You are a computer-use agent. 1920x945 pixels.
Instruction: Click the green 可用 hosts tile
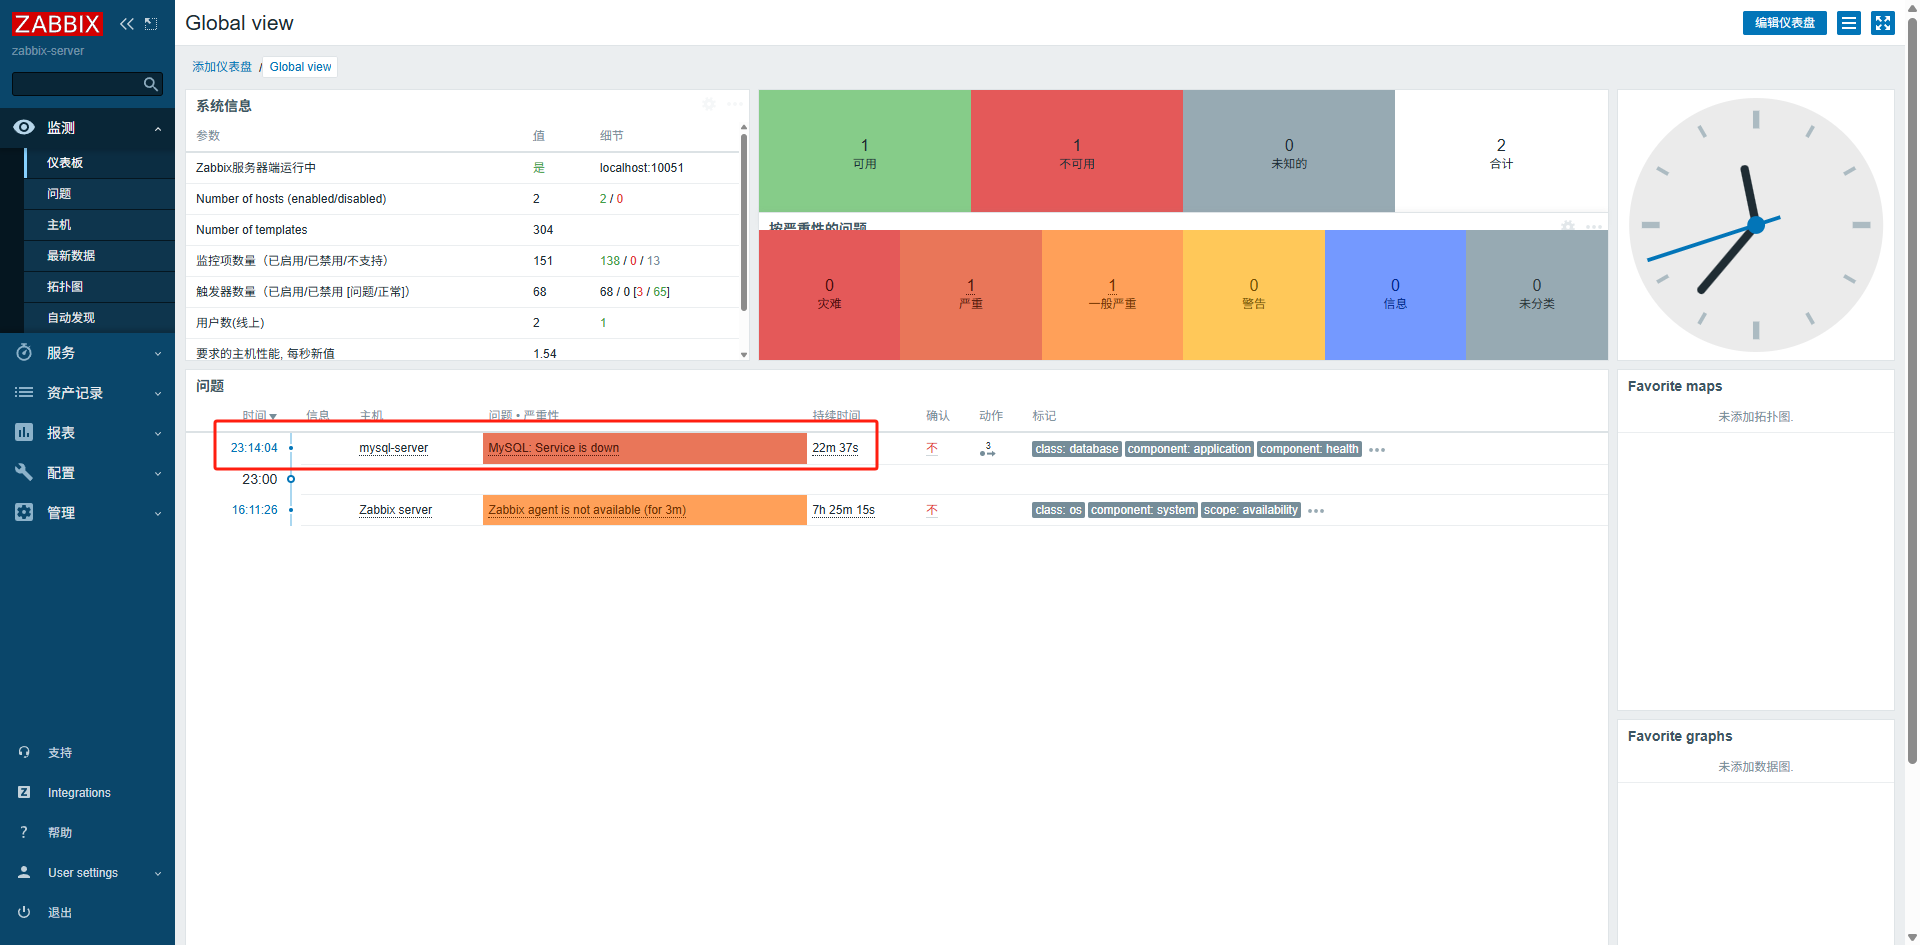tap(864, 151)
